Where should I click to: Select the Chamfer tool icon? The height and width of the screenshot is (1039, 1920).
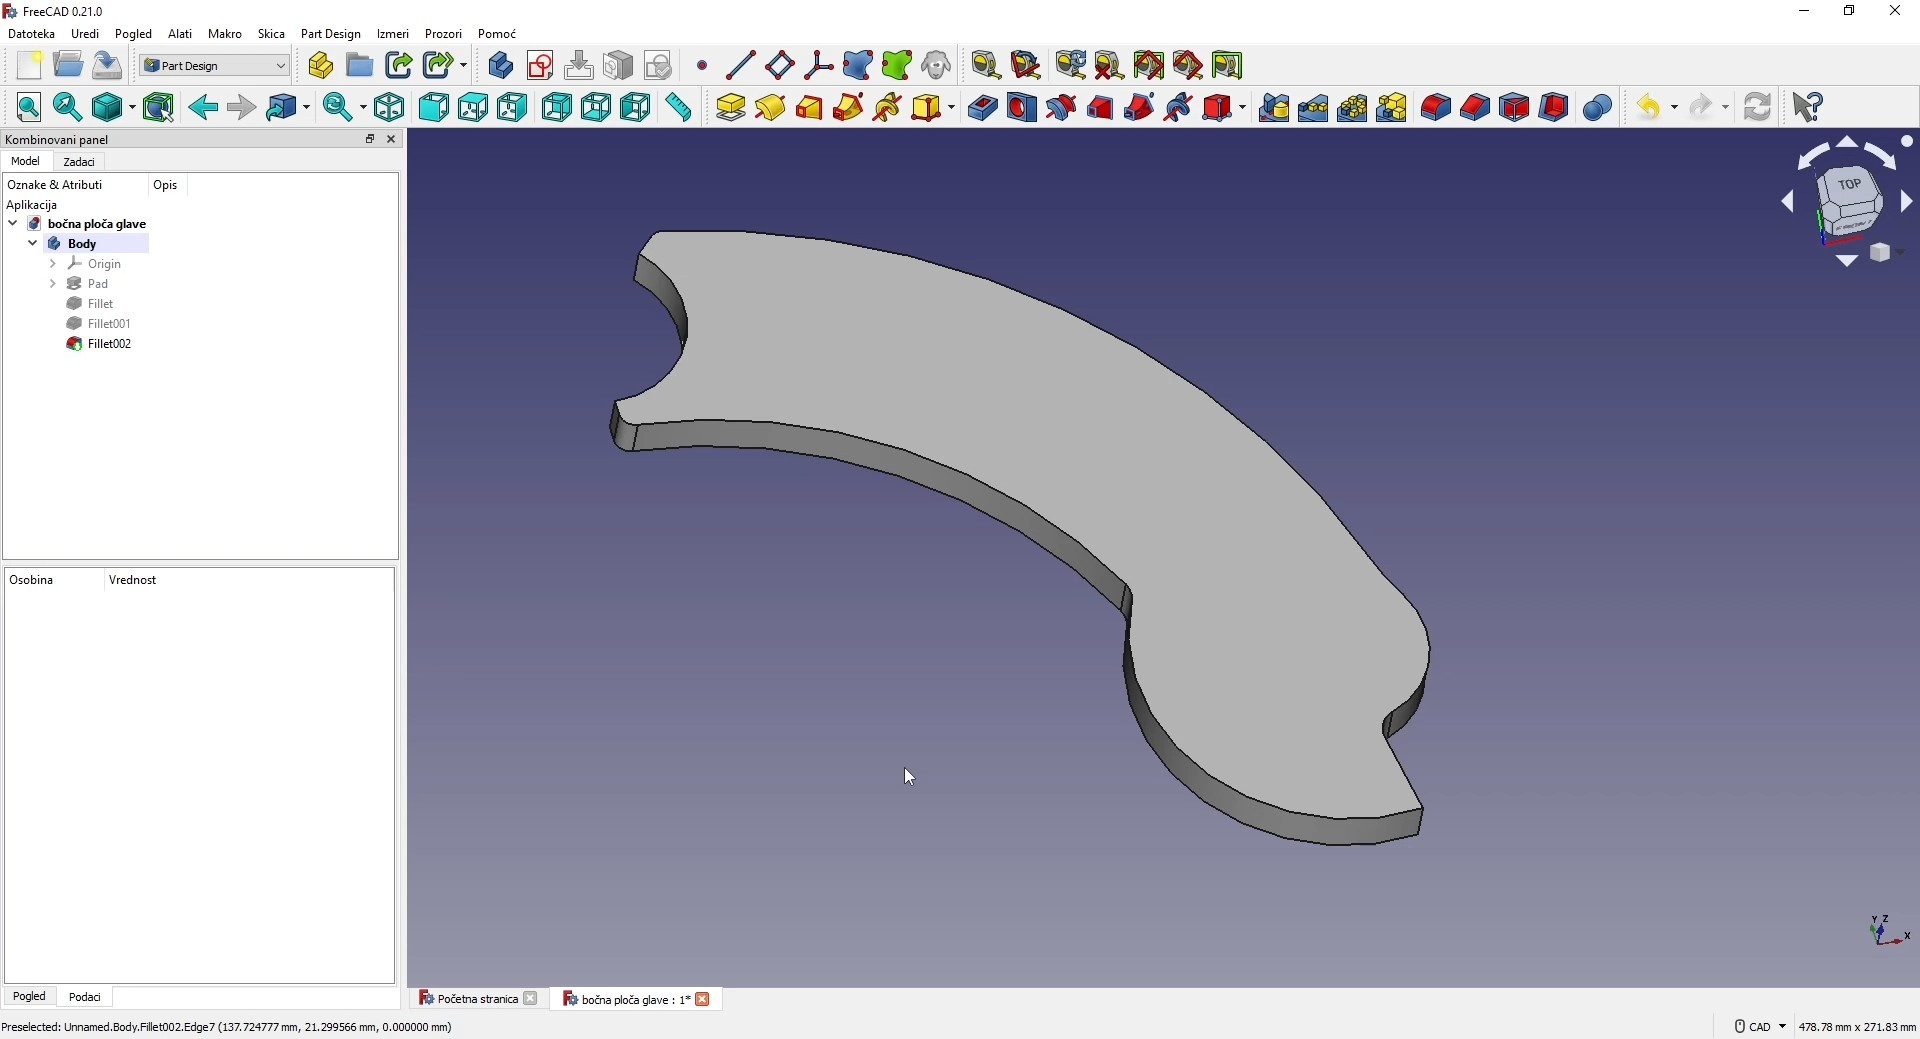(x=1476, y=108)
